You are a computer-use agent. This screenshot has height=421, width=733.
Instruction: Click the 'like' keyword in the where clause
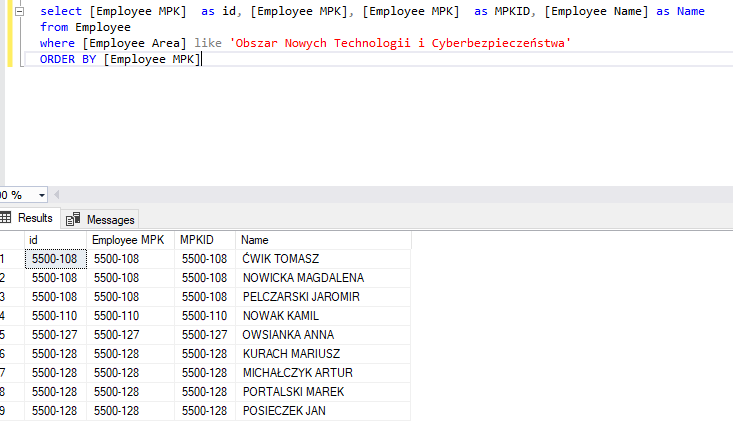pyautogui.click(x=208, y=43)
